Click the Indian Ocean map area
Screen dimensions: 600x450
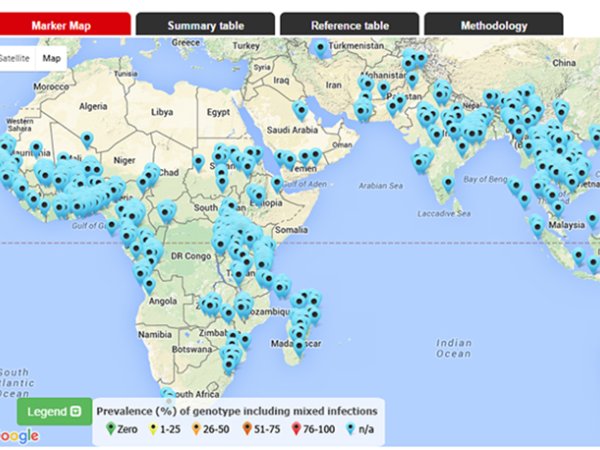(454, 349)
